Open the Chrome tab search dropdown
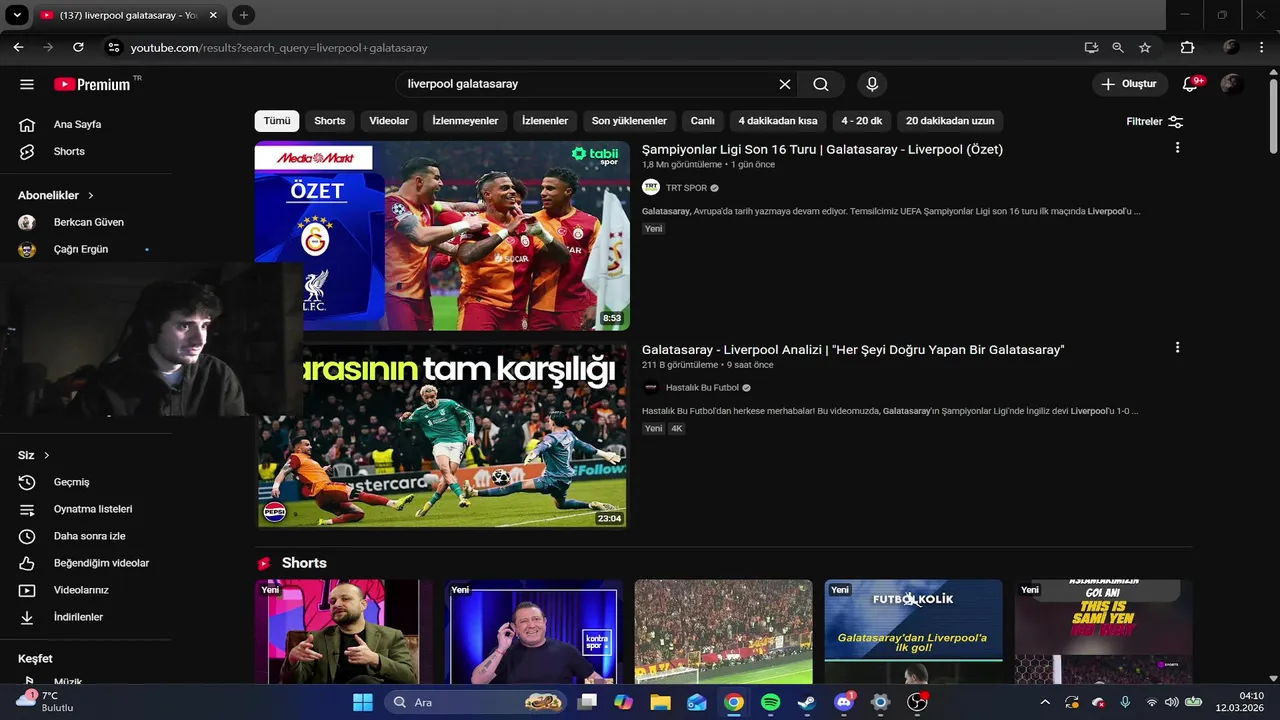Screen dimensions: 1280x720 pos(17,15)
